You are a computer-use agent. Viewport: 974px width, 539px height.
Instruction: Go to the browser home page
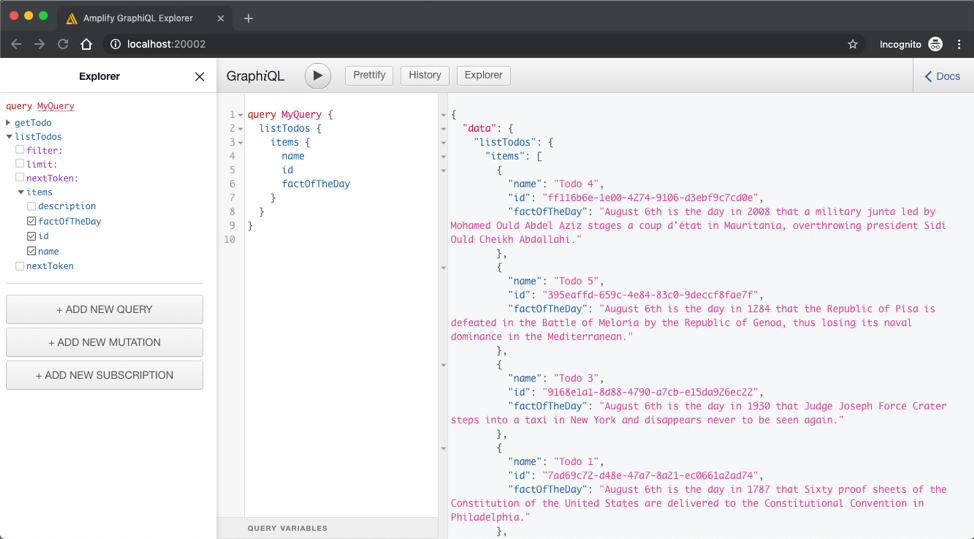(x=86, y=44)
